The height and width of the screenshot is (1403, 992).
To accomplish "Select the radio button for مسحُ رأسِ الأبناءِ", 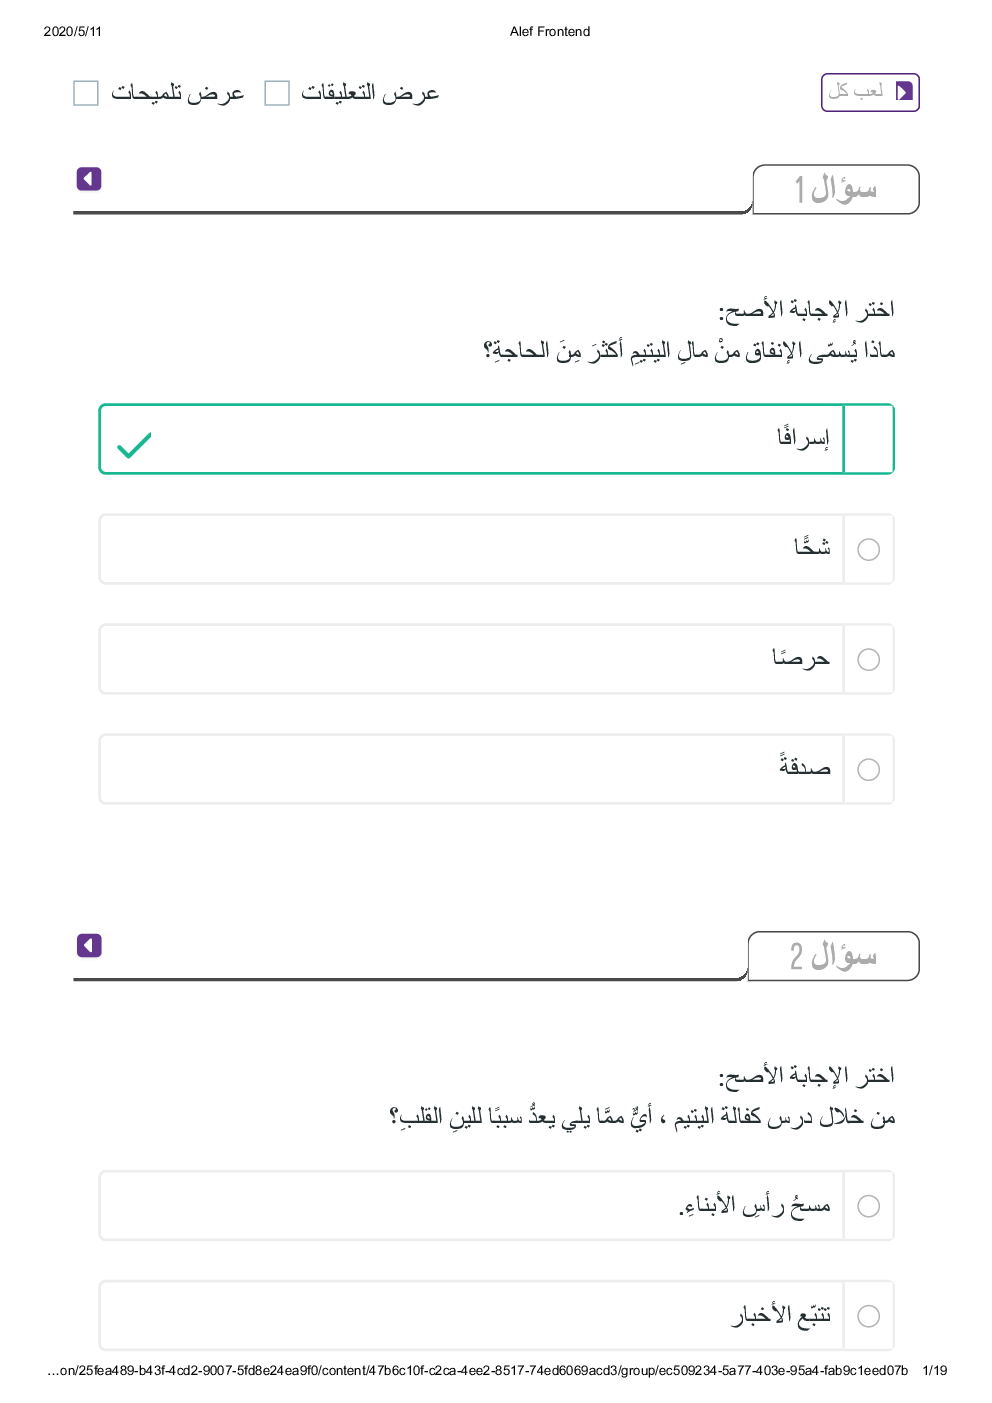I will coord(869,1206).
